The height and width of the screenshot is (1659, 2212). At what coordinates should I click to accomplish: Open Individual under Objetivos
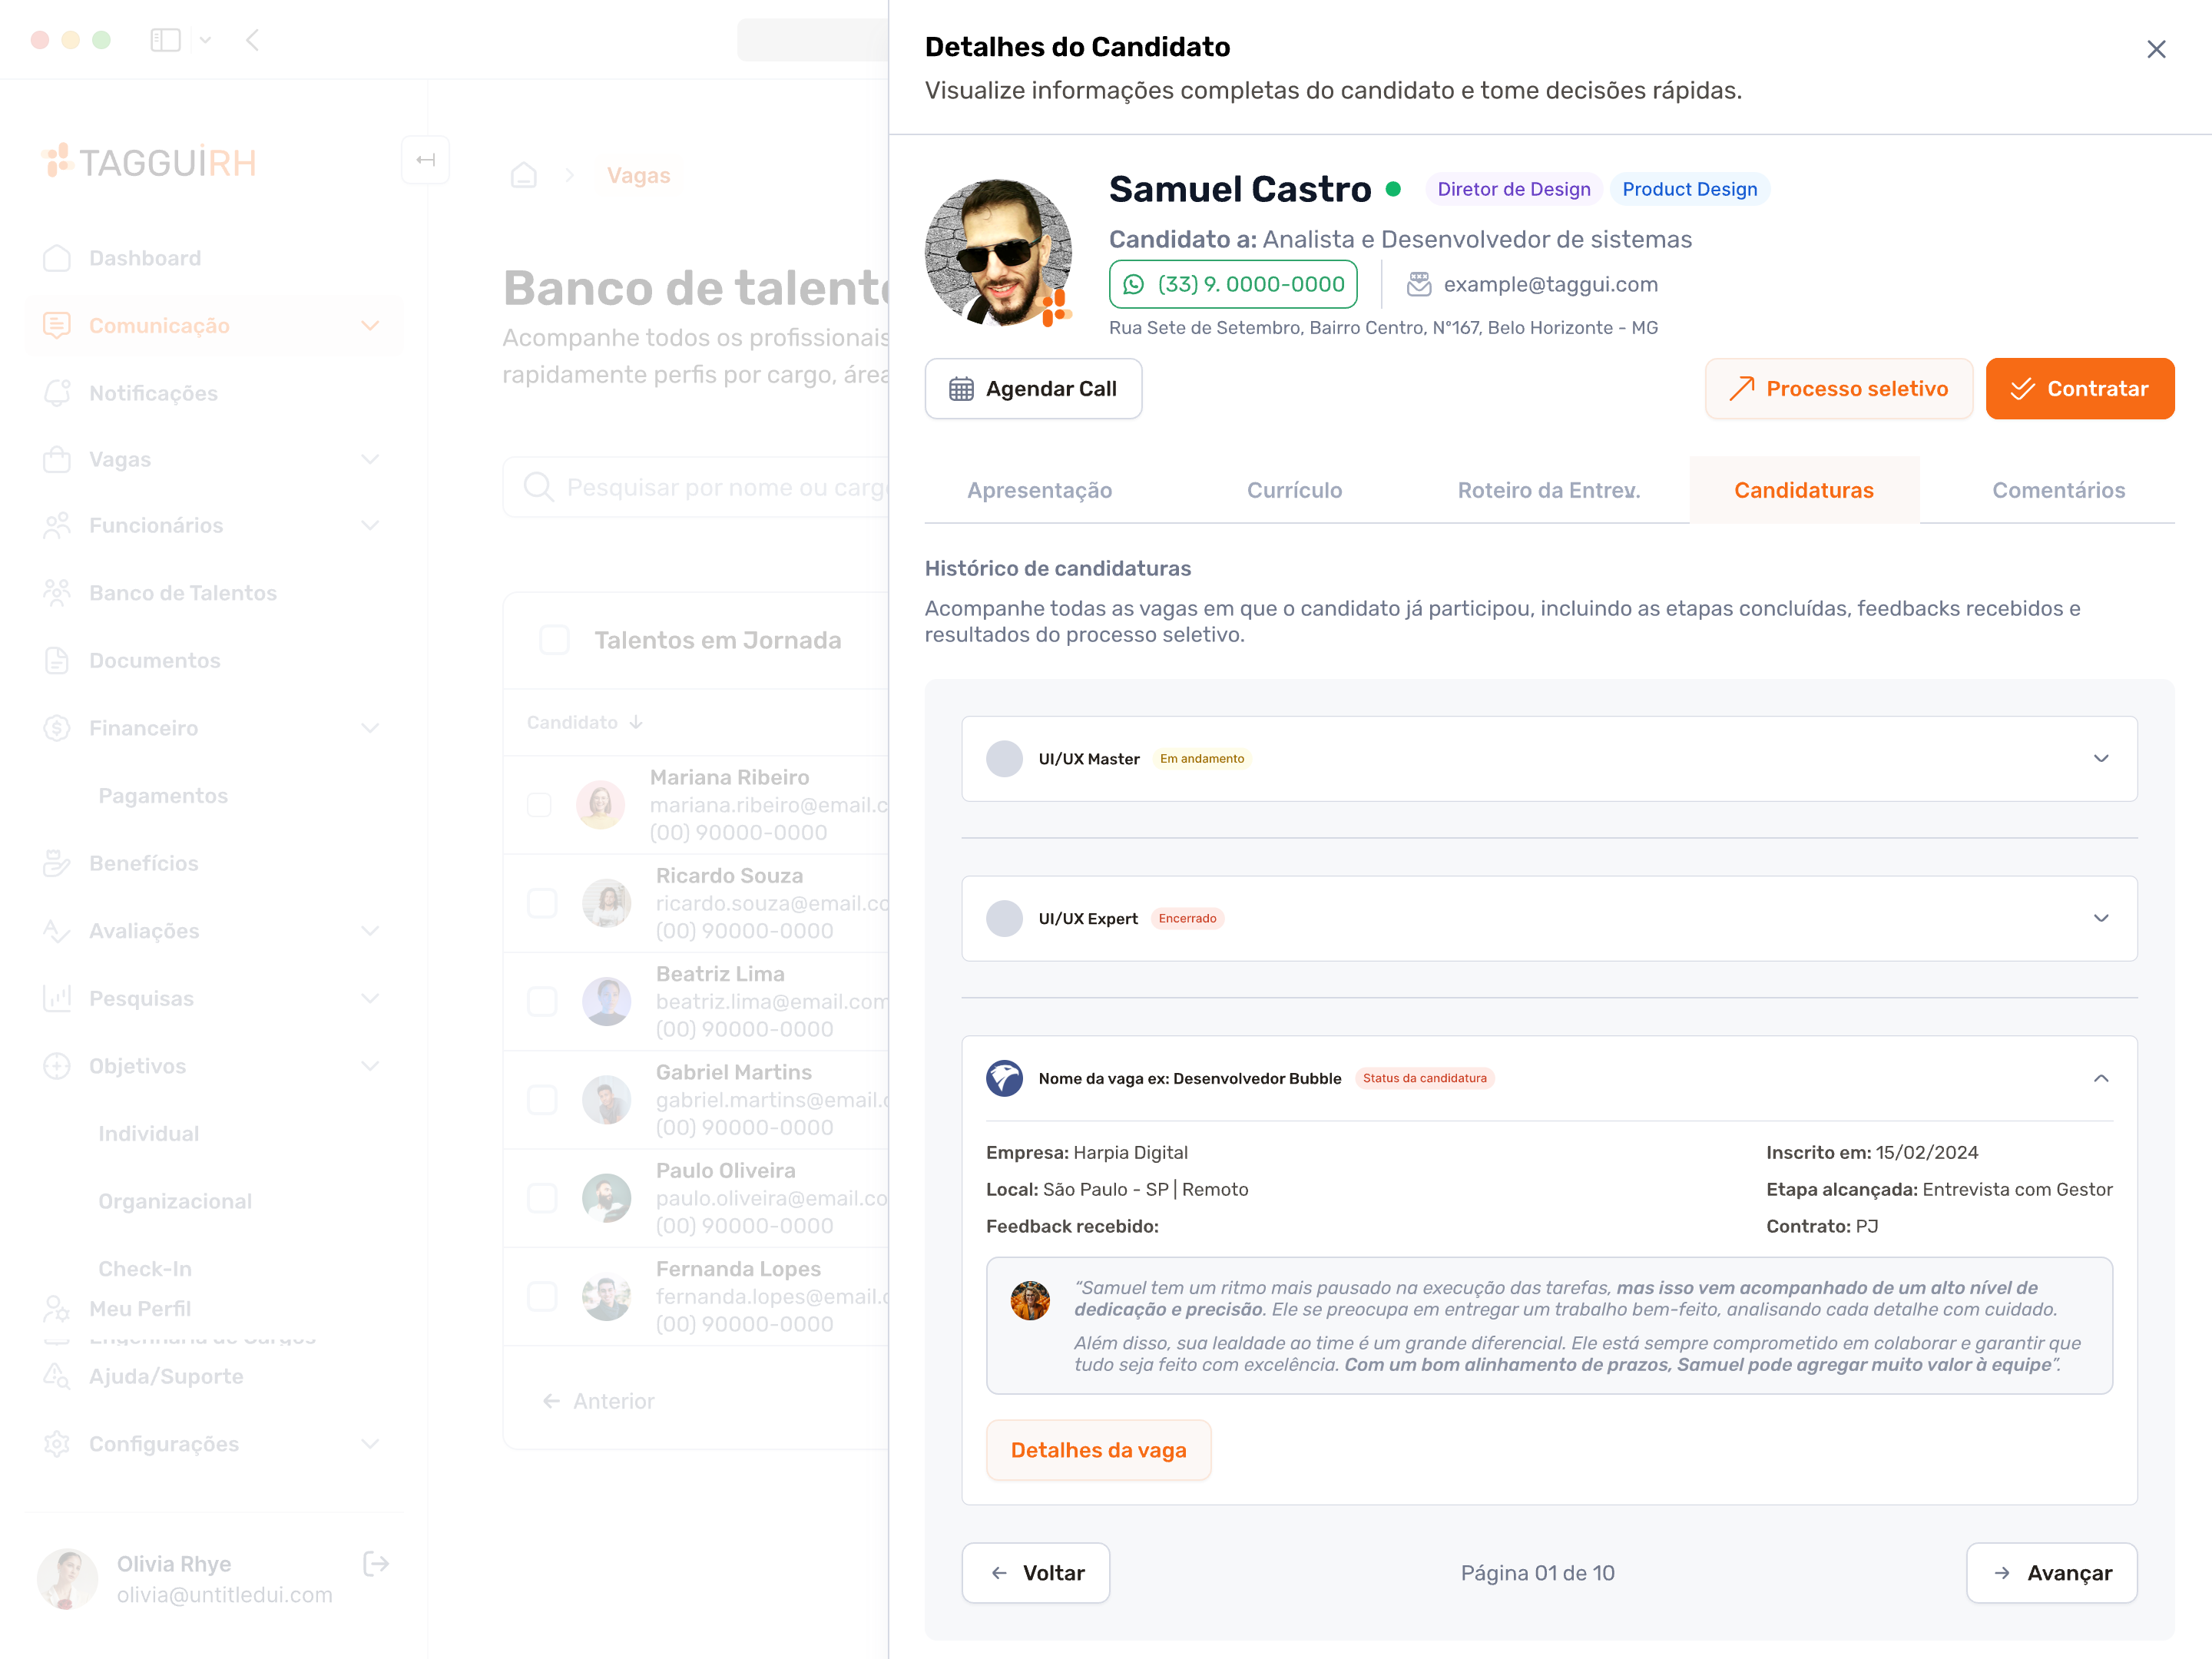149,1134
